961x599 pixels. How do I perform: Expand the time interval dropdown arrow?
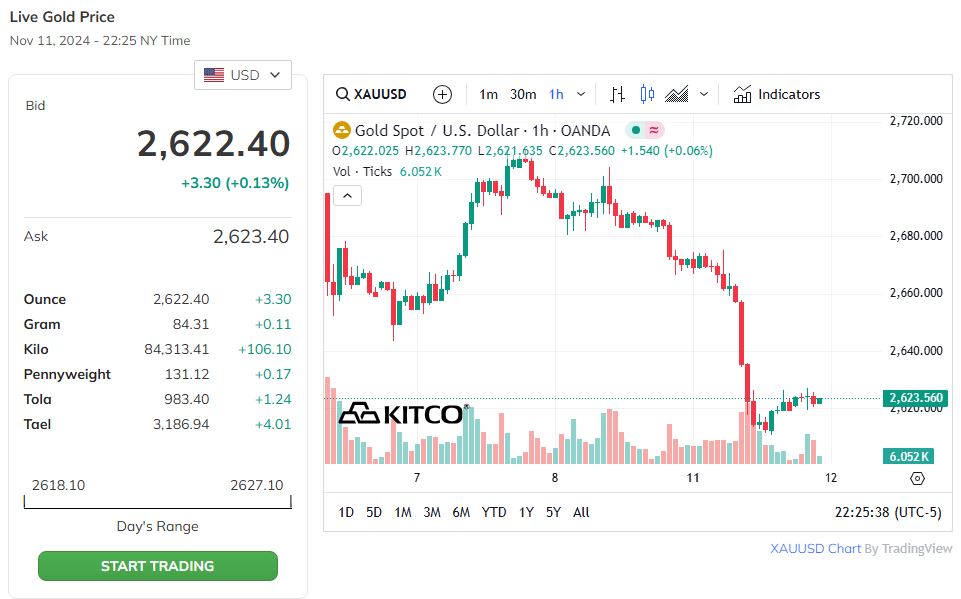(581, 94)
